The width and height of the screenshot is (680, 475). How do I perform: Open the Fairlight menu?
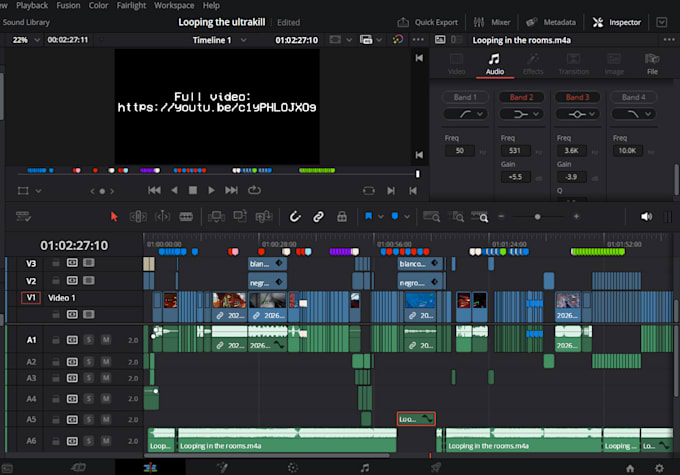point(131,5)
